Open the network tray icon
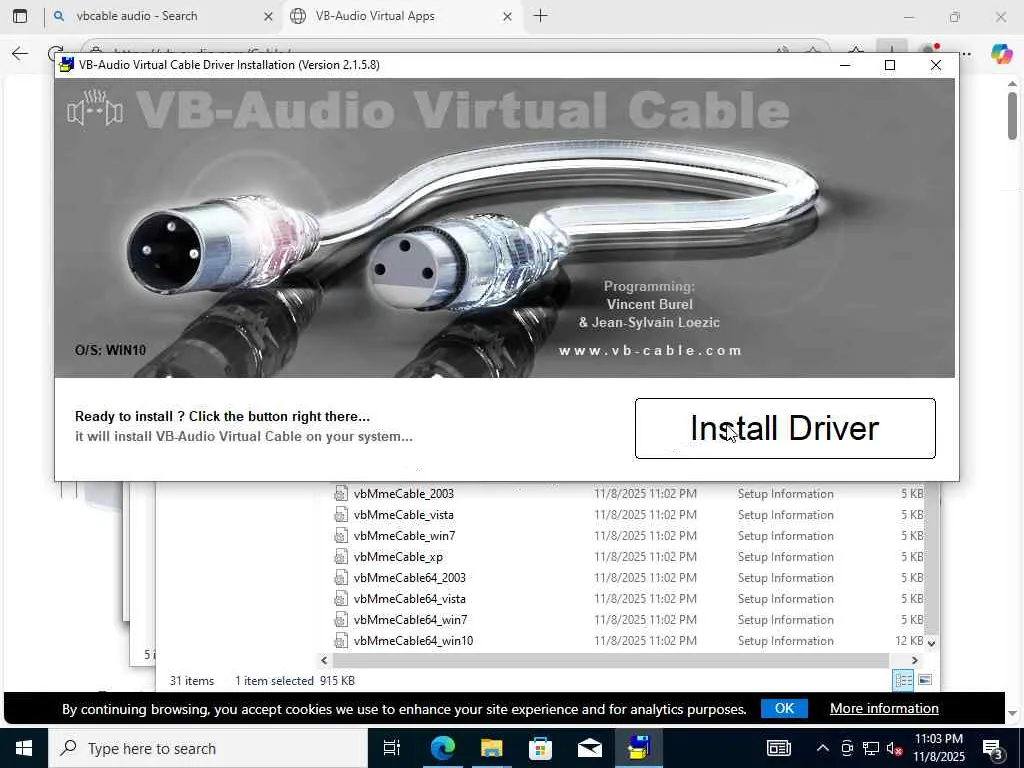1024x768 pixels. [x=871, y=748]
